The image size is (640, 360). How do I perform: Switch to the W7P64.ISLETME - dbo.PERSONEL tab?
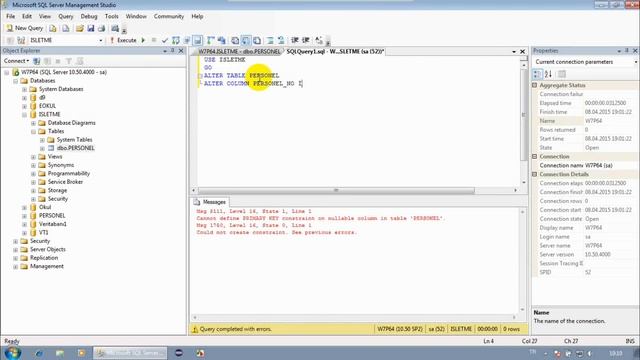[239, 51]
